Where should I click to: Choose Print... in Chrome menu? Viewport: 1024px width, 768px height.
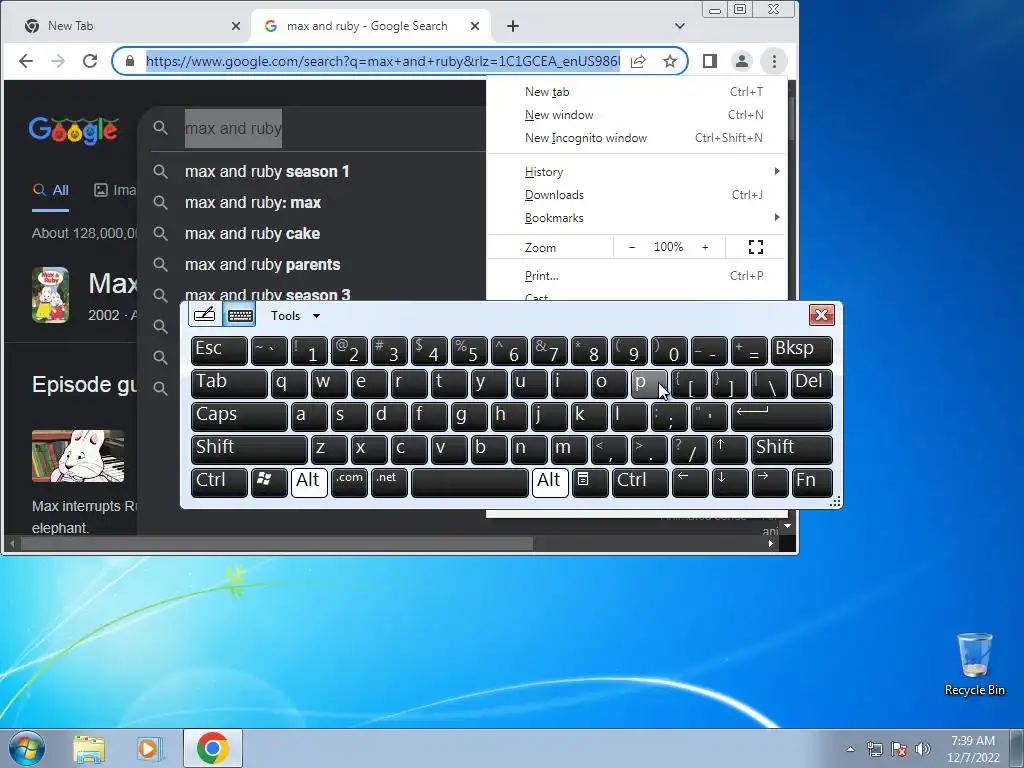(637, 276)
